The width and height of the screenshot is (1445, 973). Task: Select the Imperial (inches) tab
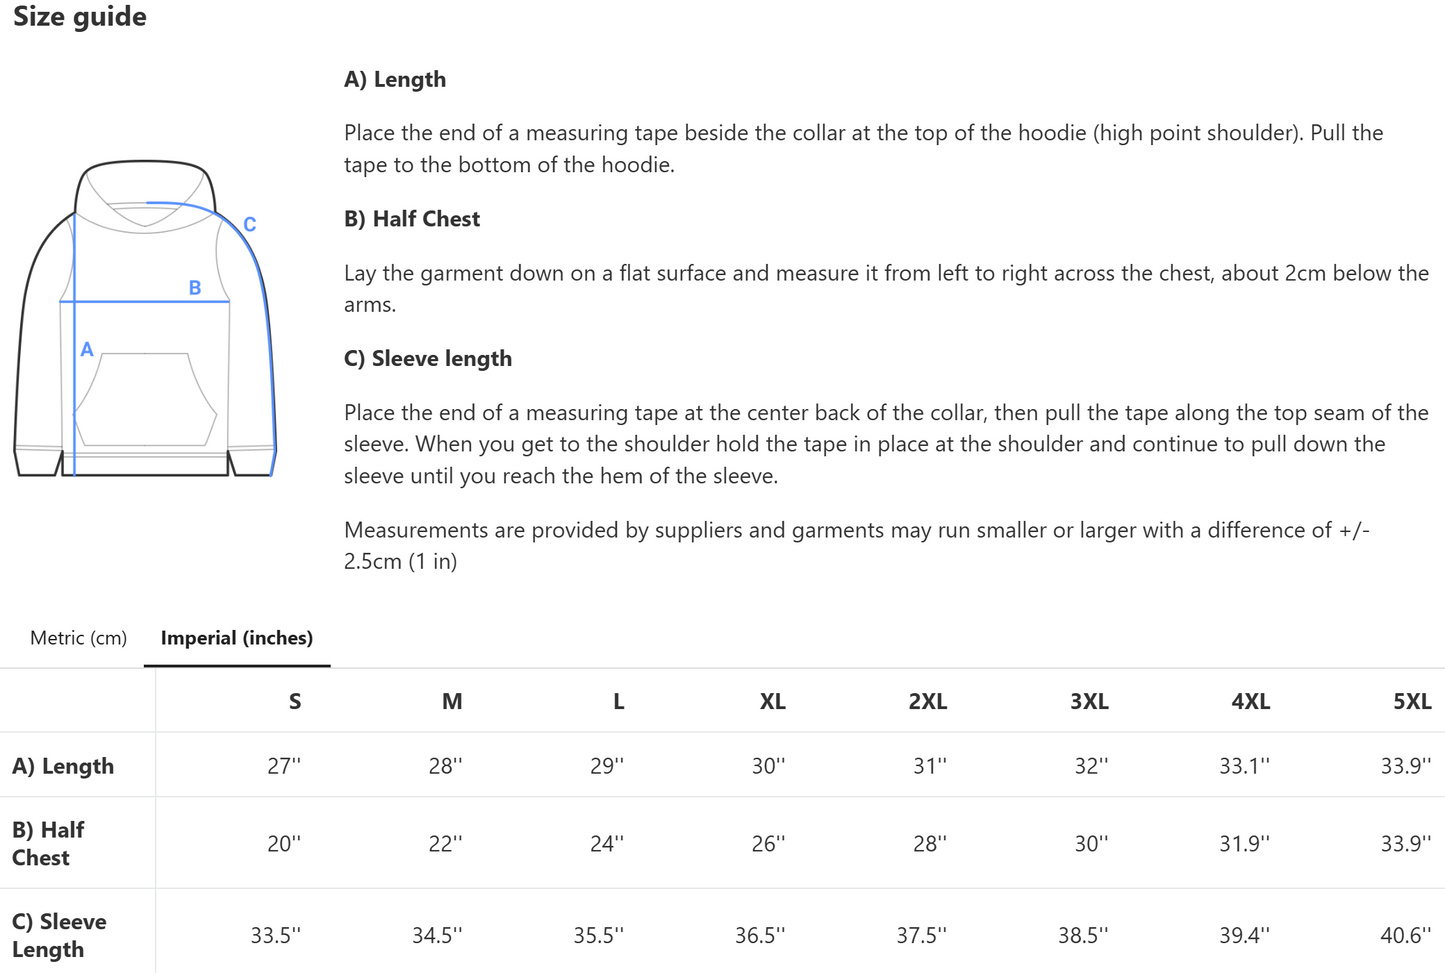point(237,638)
